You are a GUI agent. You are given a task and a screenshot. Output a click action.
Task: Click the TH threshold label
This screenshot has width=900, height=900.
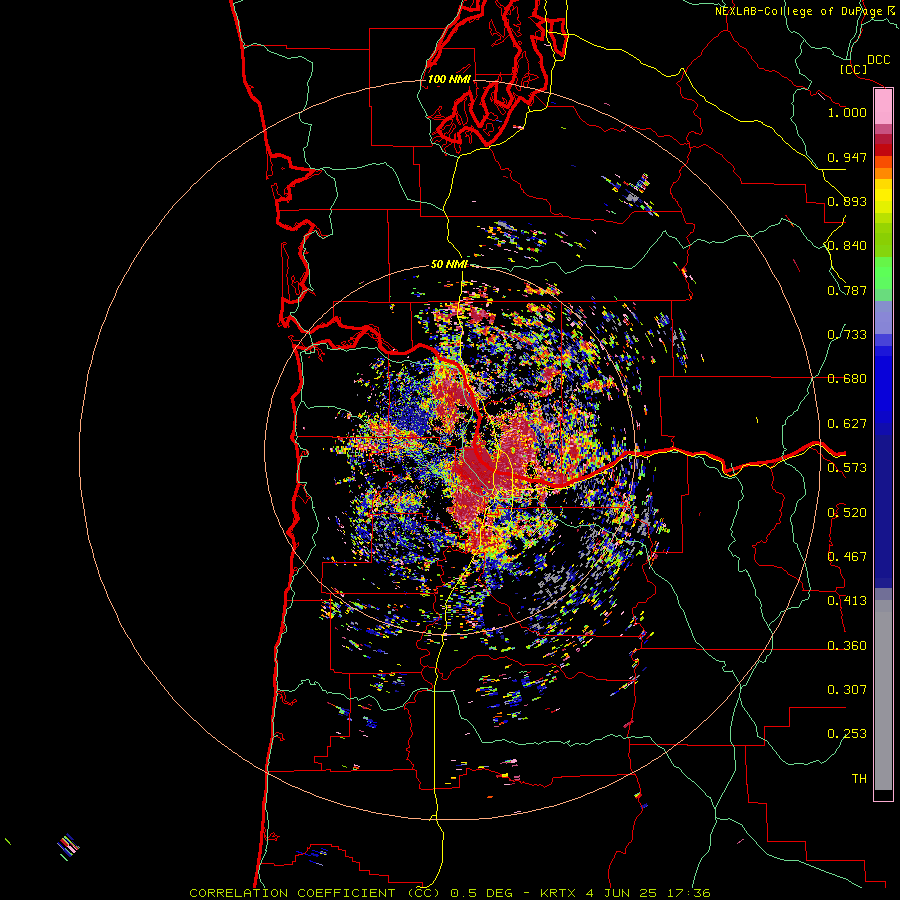pos(859,779)
